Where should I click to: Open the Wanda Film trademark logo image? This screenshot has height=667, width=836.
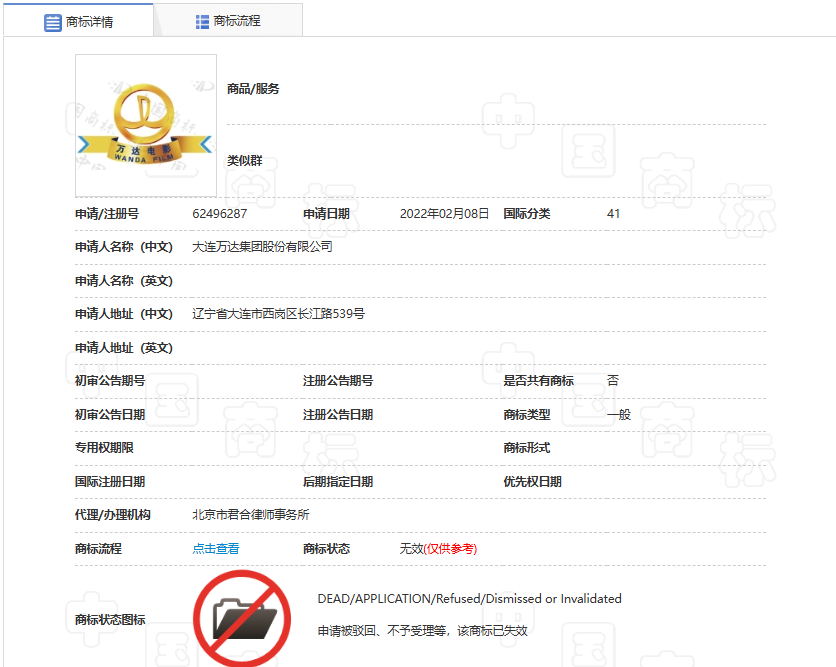(x=146, y=125)
